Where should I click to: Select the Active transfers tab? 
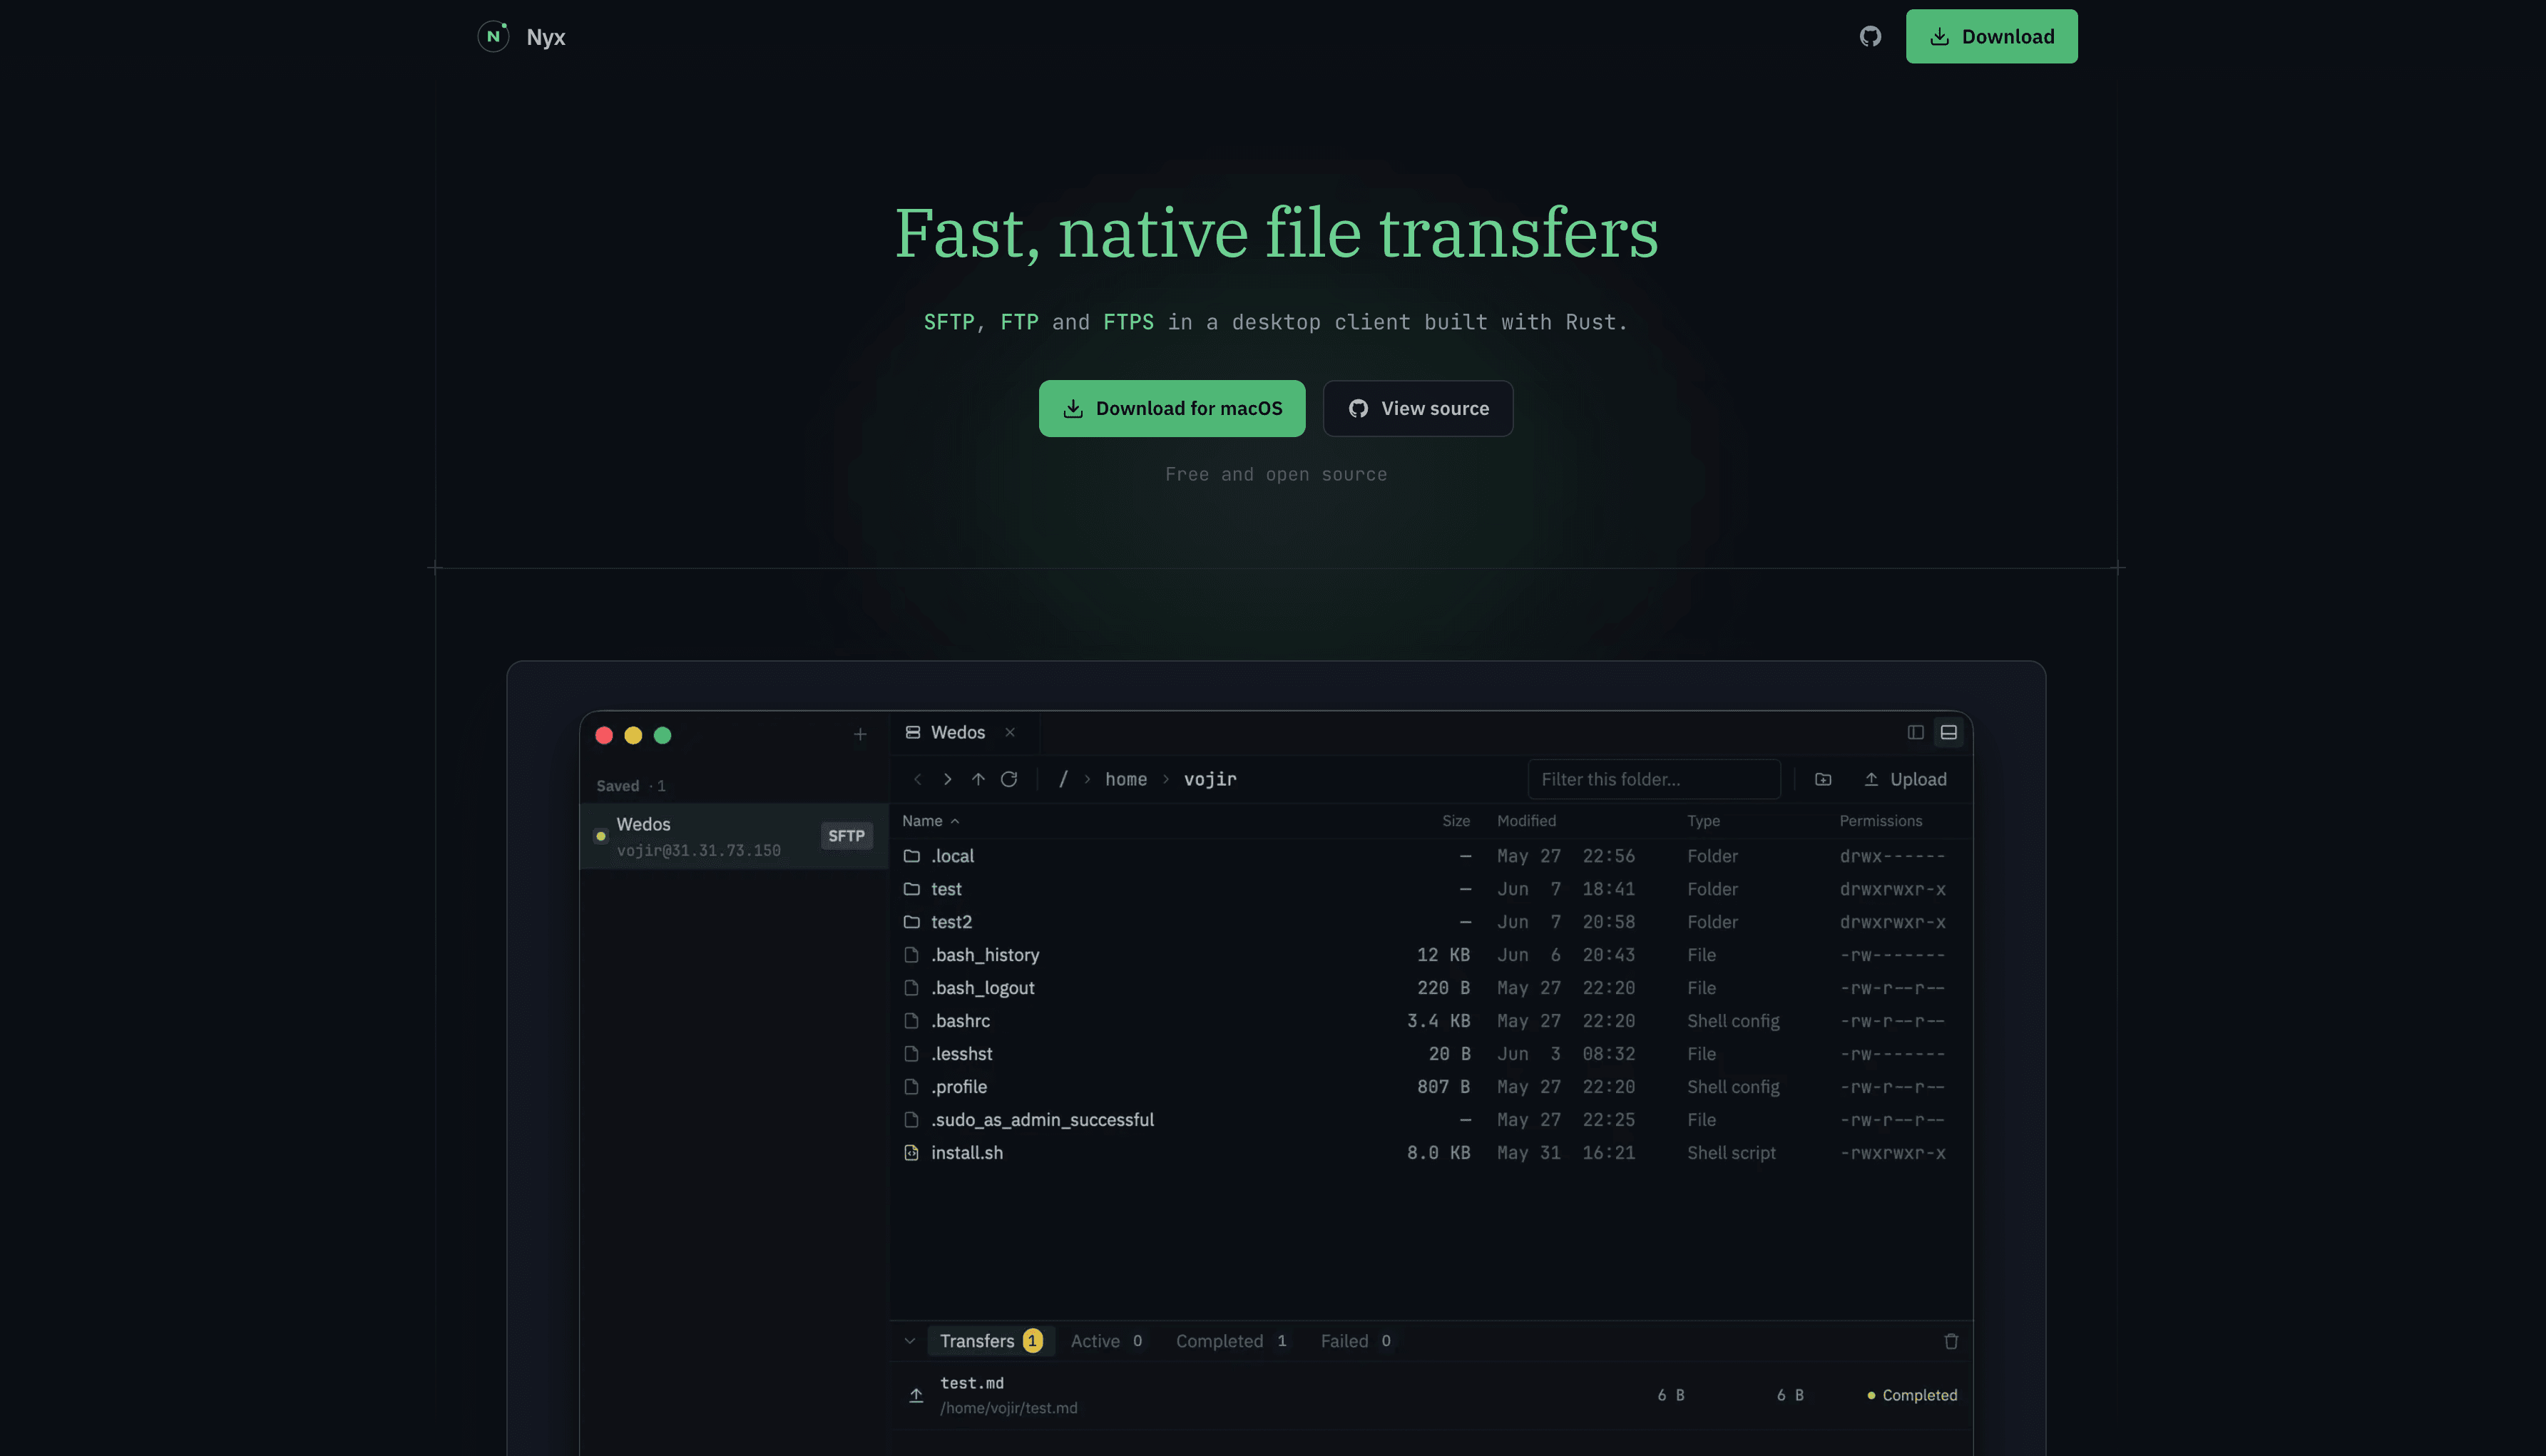(x=1107, y=1341)
